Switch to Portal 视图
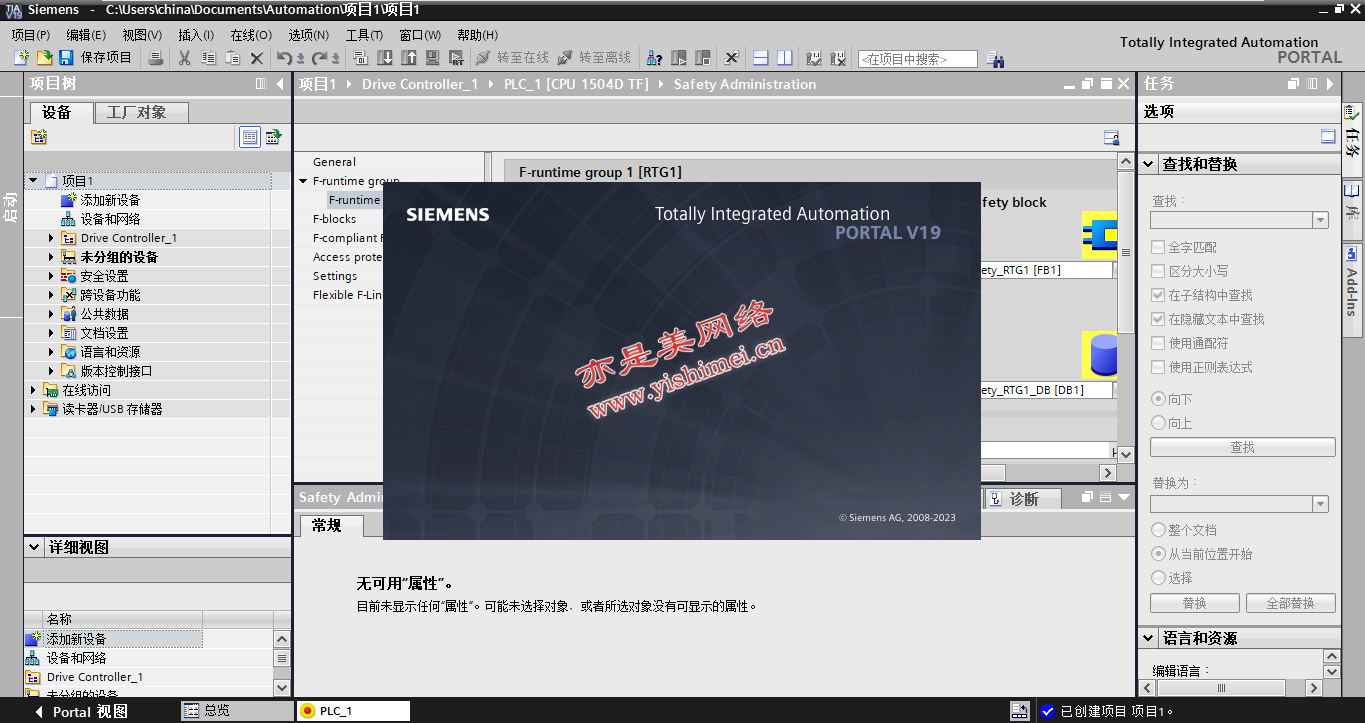 tap(82, 711)
